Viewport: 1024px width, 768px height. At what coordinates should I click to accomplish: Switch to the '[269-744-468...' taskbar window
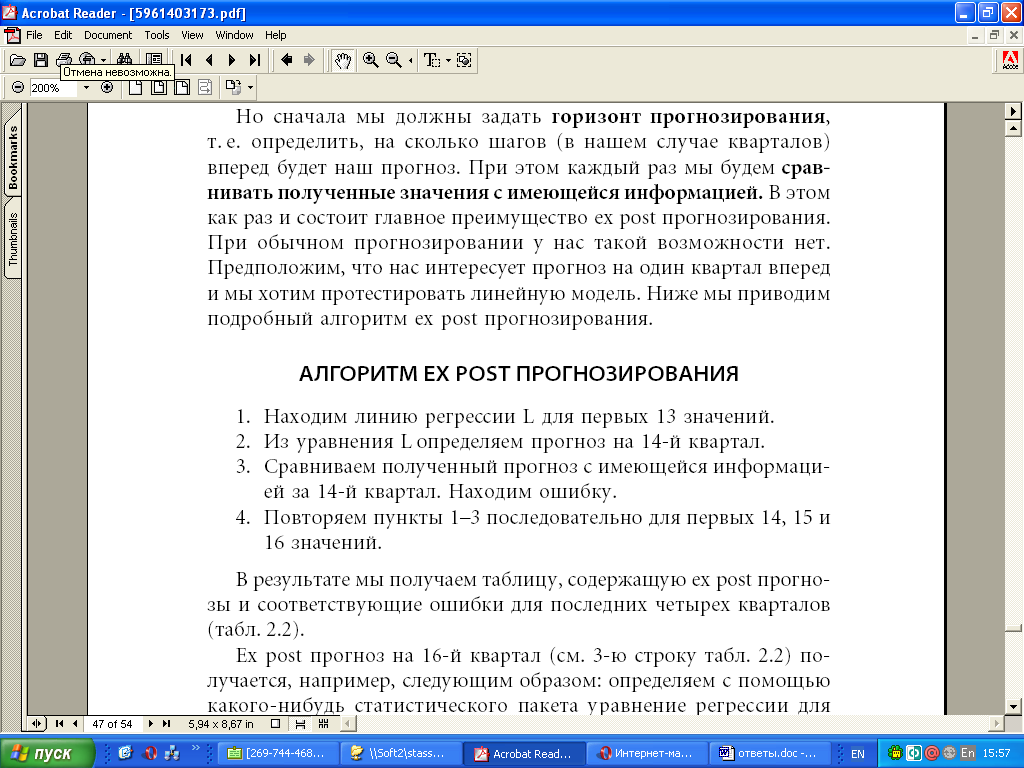click(279, 754)
